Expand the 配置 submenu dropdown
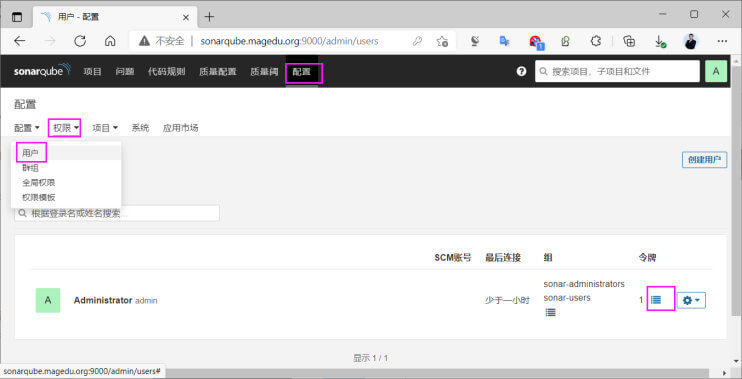 [x=27, y=128]
